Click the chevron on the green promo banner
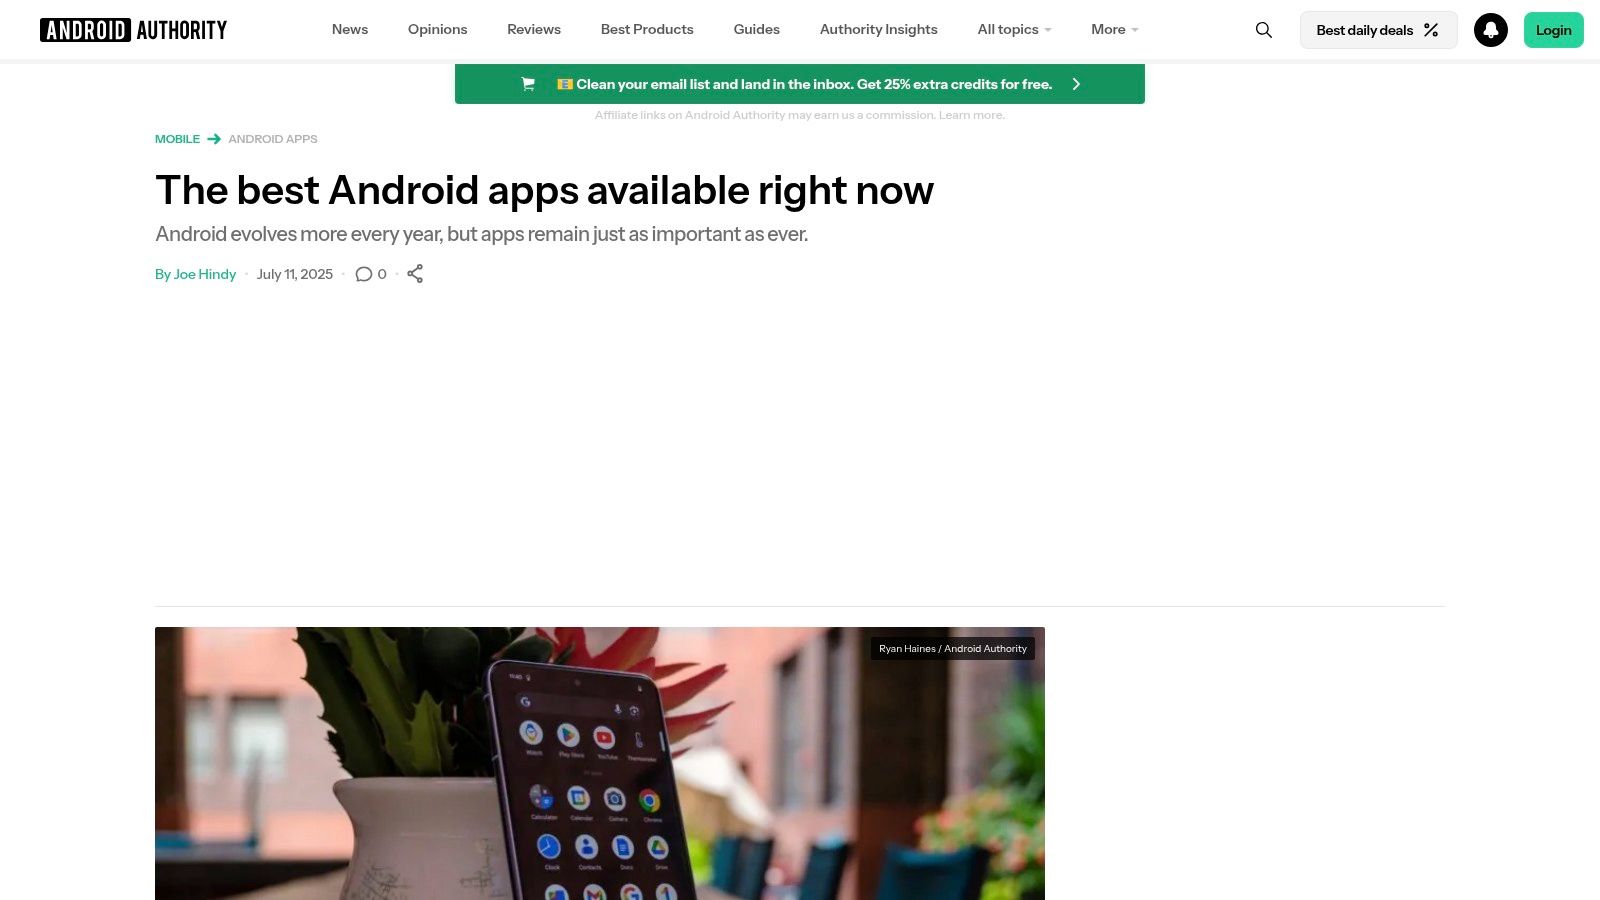This screenshot has width=1600, height=900. pos(1076,84)
